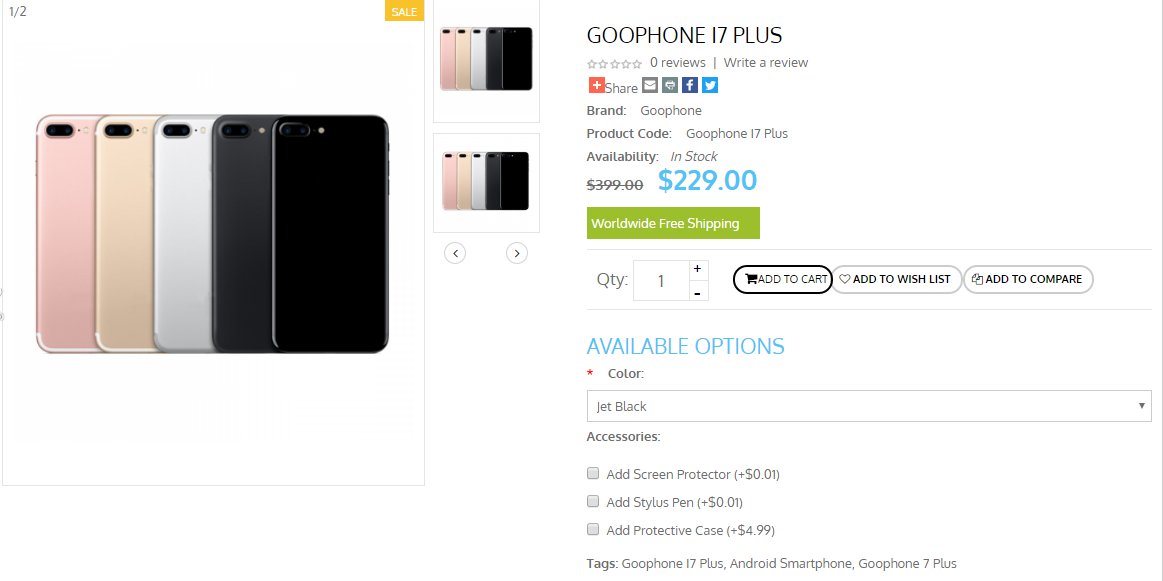The height and width of the screenshot is (581, 1163).
Task: Share on Facebook icon
Action: pos(690,86)
